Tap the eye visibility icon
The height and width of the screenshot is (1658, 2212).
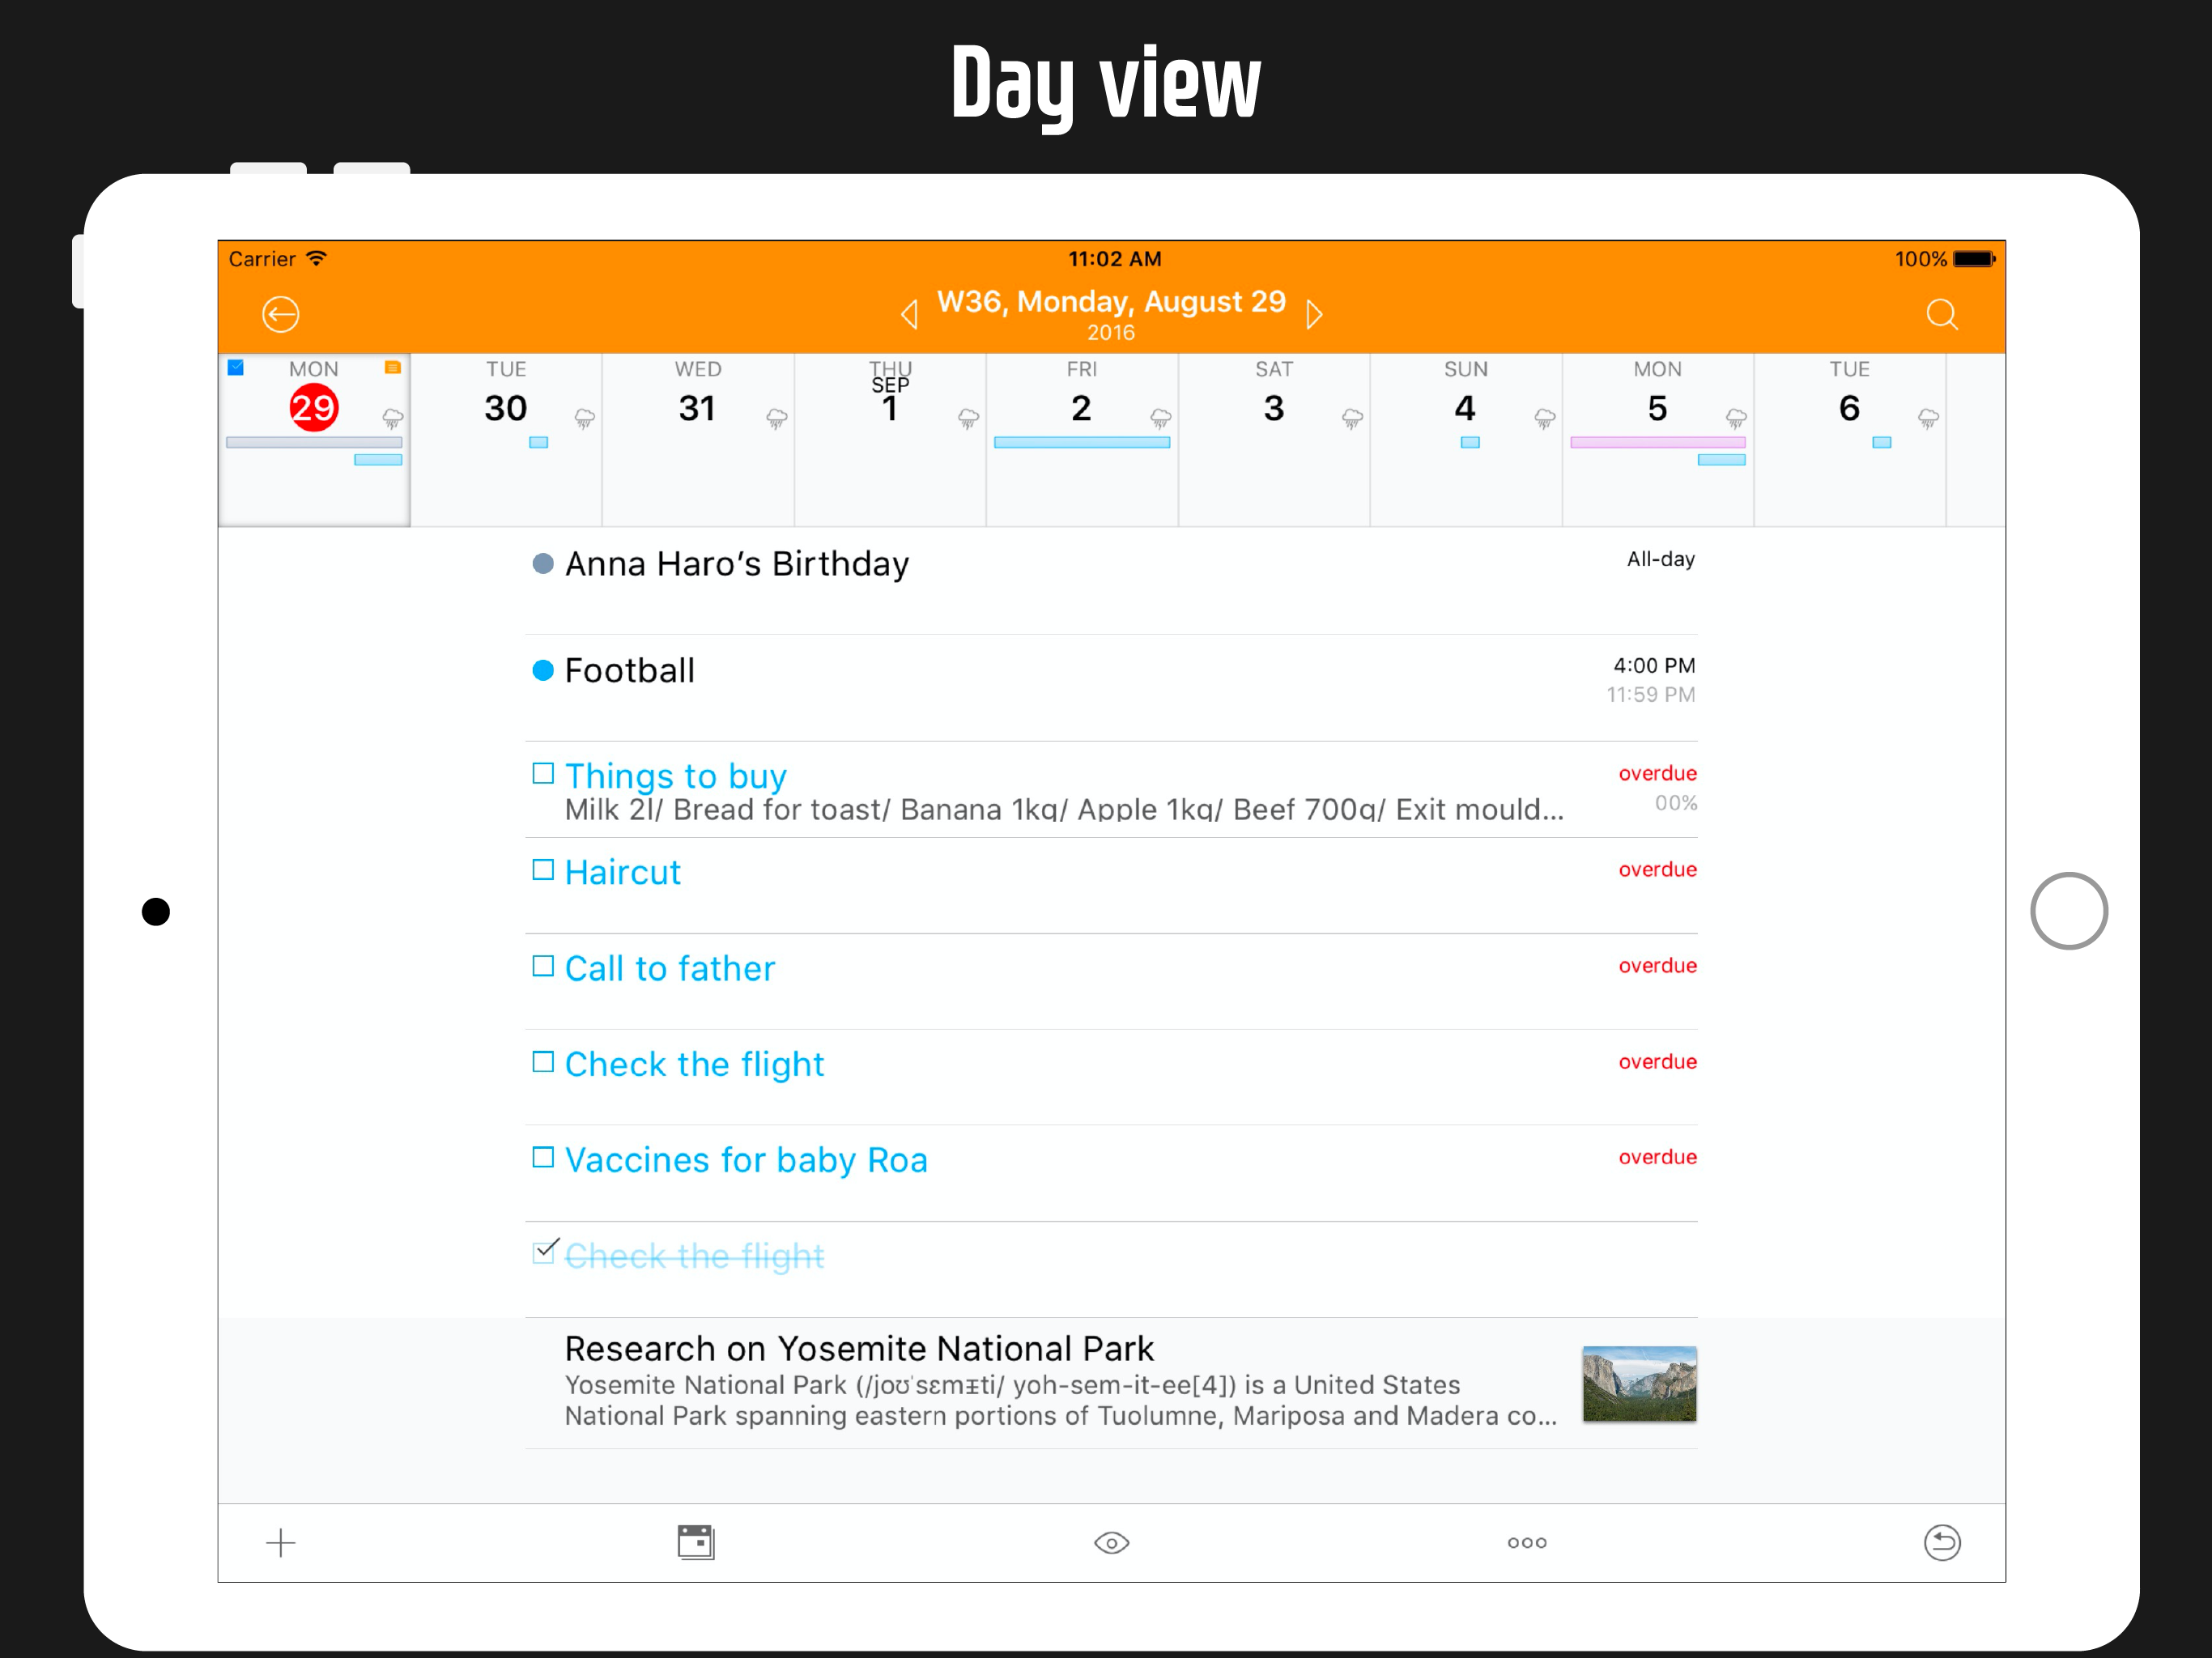[x=1111, y=1542]
